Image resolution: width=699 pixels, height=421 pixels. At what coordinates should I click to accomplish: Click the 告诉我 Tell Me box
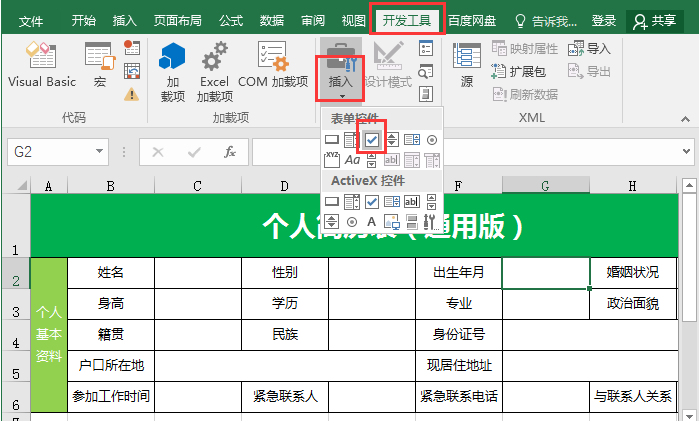click(x=546, y=21)
